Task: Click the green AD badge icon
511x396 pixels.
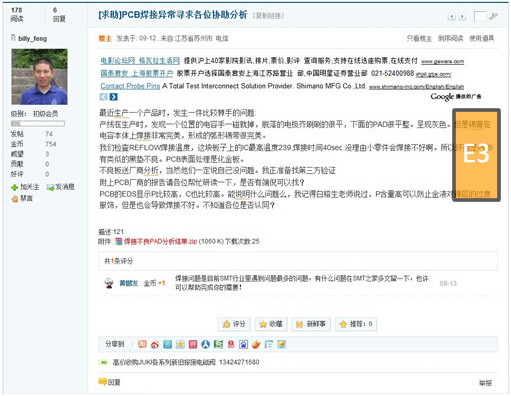Action: pyautogui.click(x=104, y=362)
